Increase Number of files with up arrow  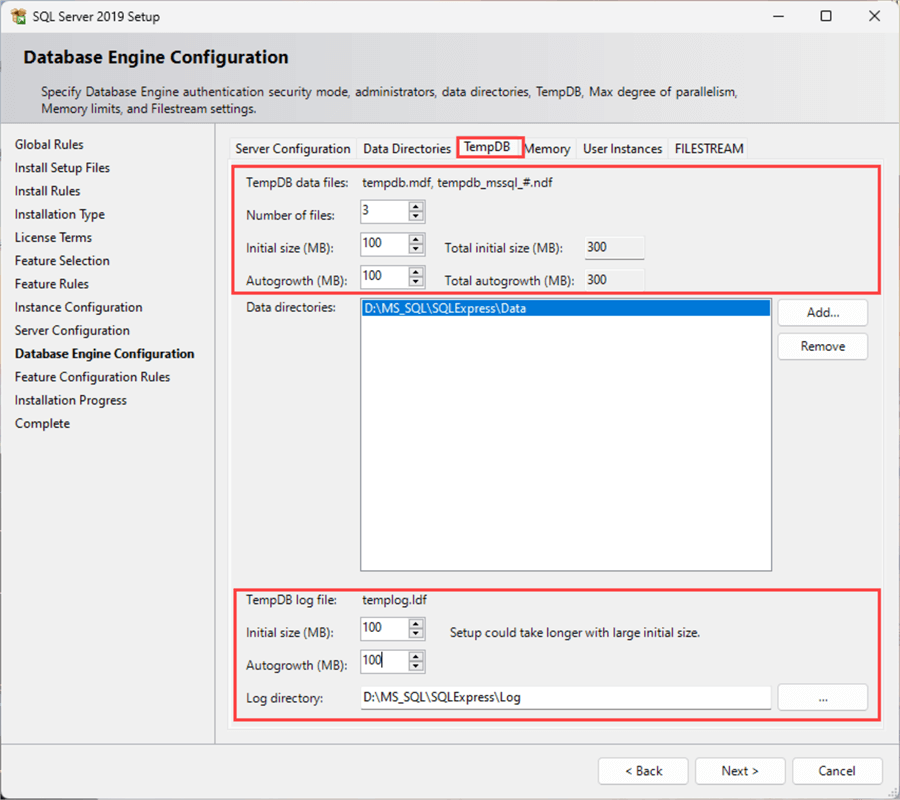coord(416,207)
